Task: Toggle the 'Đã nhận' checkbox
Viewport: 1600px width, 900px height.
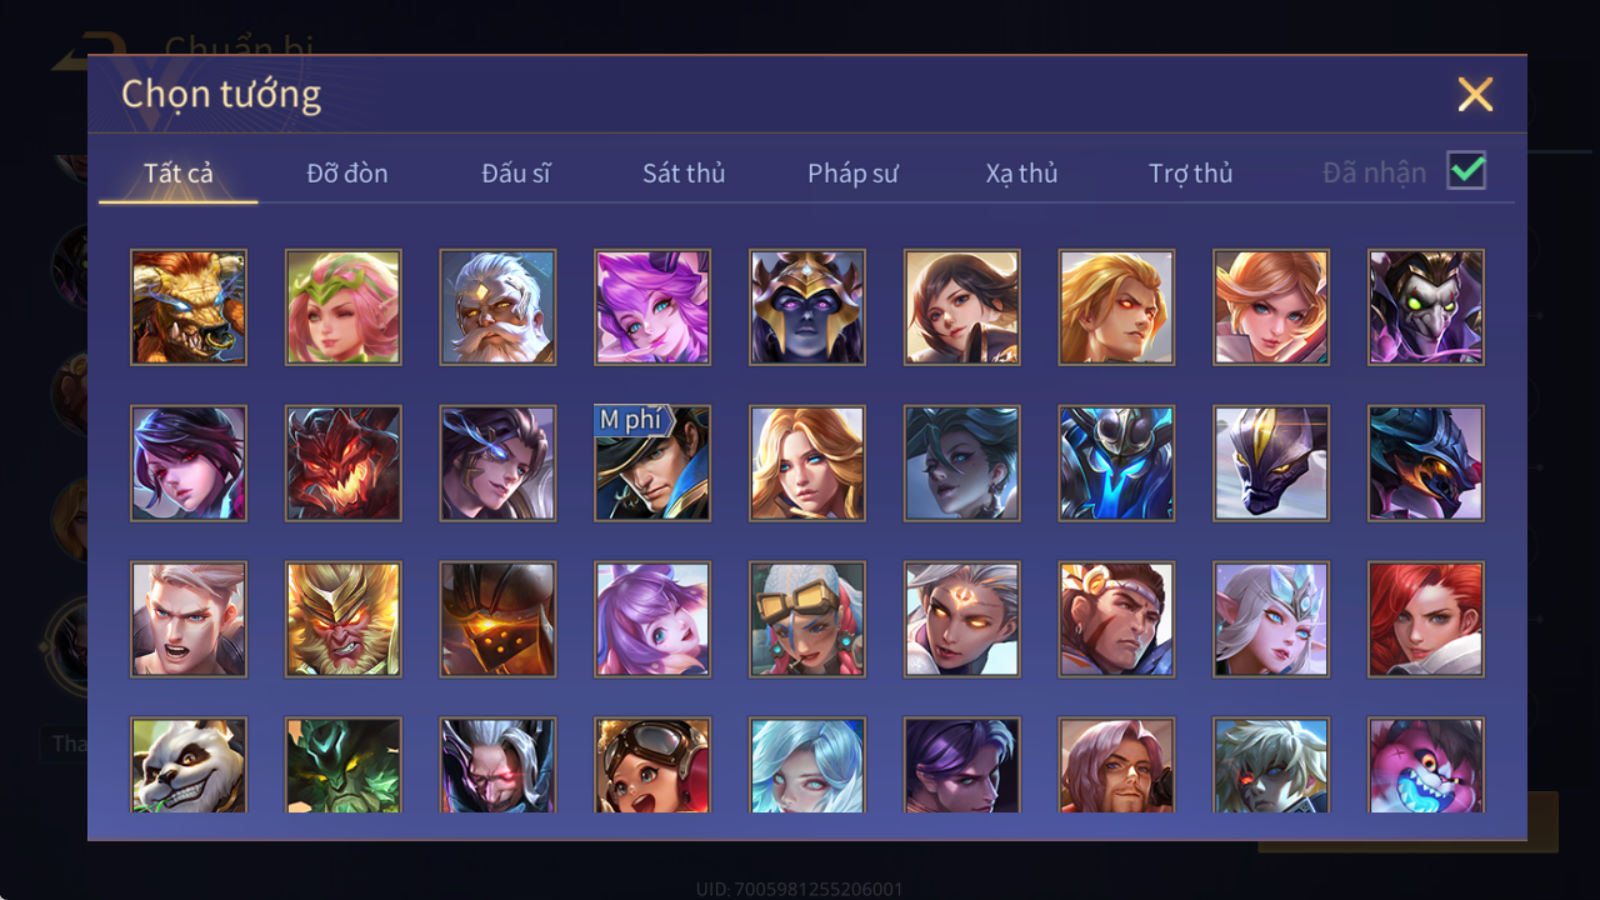Action: [x=1466, y=171]
